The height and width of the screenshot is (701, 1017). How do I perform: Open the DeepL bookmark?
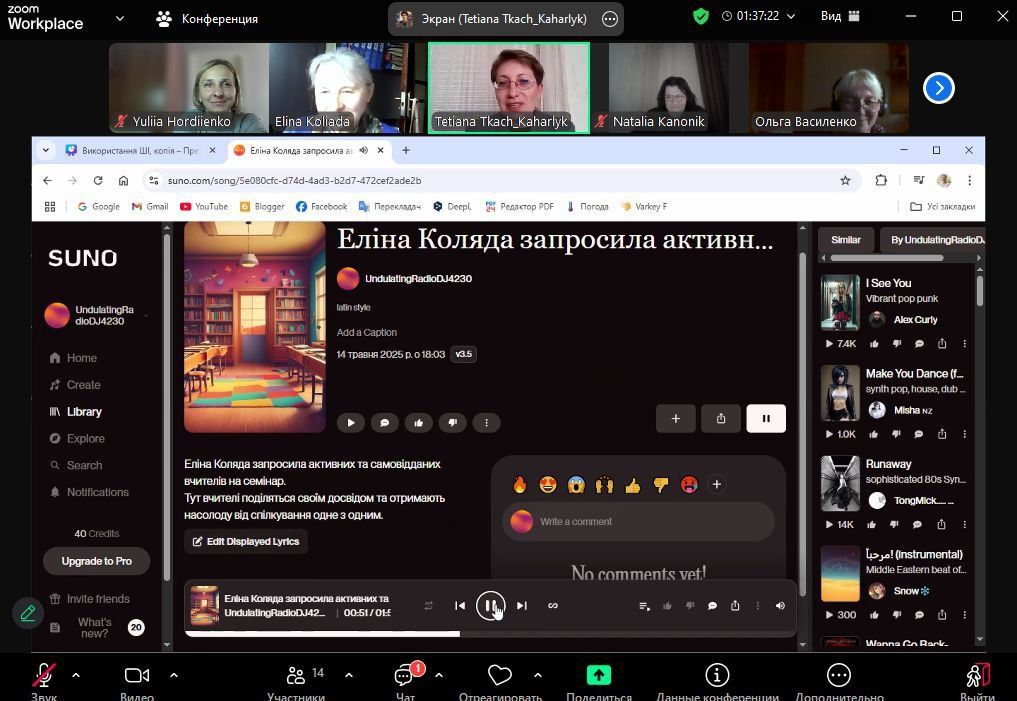click(x=452, y=206)
